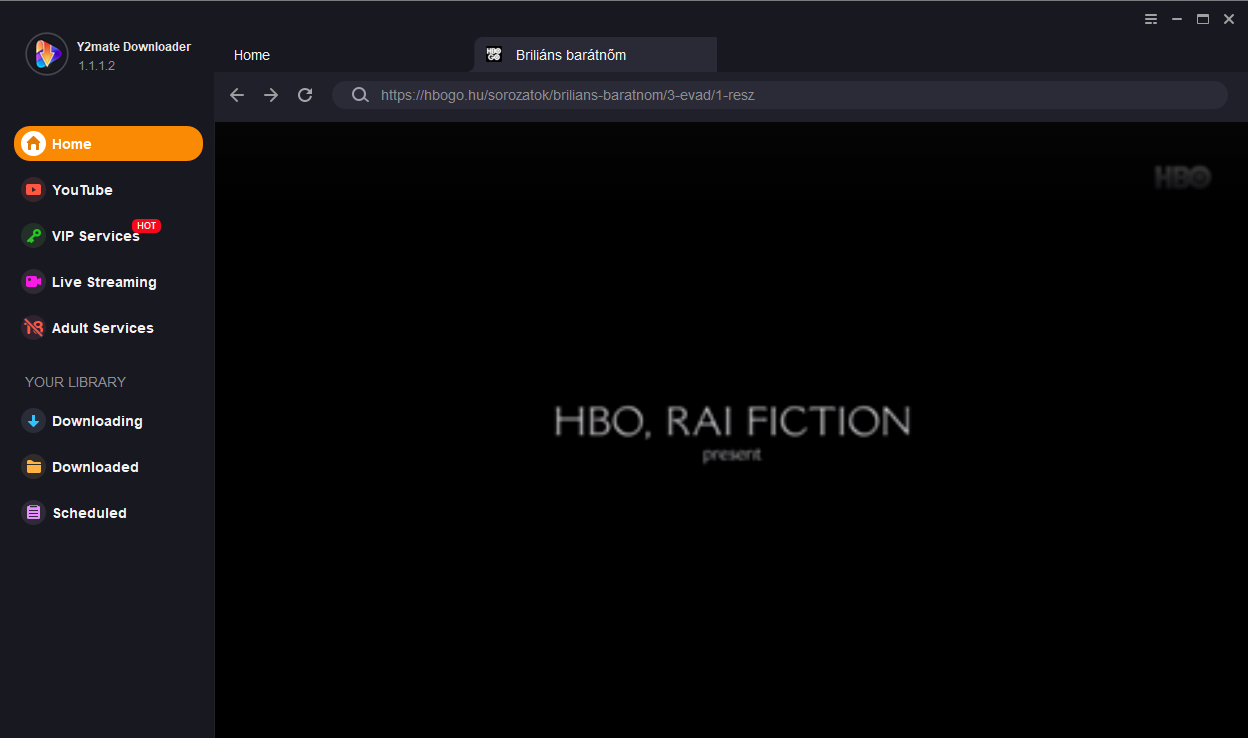This screenshot has width=1248, height=738.
Task: Open Live Streaming label in sidebar
Action: [x=104, y=282]
